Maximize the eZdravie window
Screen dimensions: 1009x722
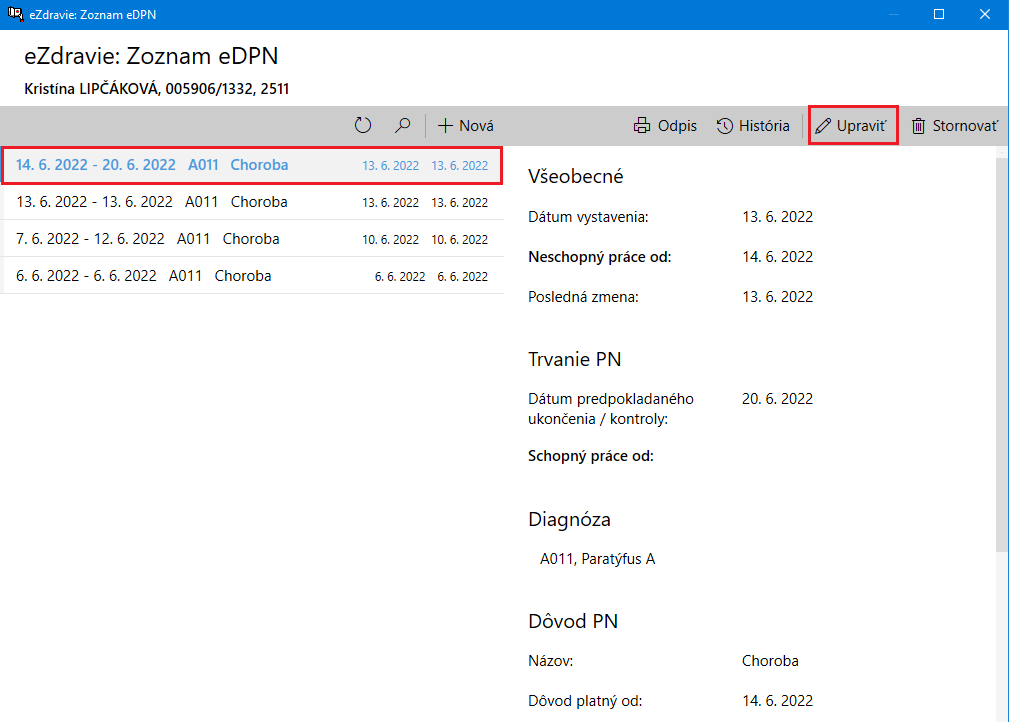point(938,14)
